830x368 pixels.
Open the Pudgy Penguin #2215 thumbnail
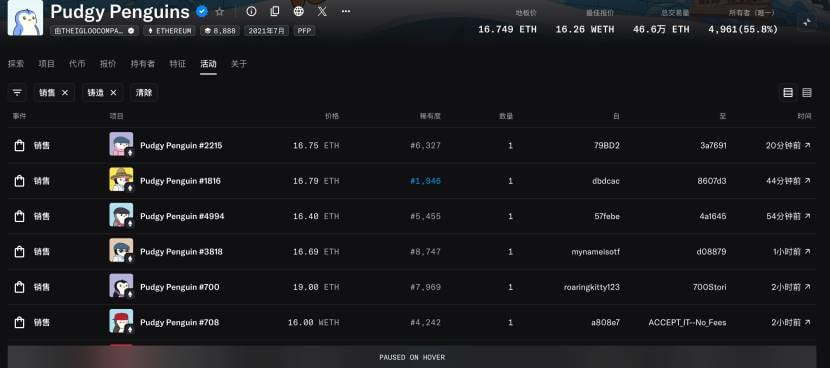[121, 144]
